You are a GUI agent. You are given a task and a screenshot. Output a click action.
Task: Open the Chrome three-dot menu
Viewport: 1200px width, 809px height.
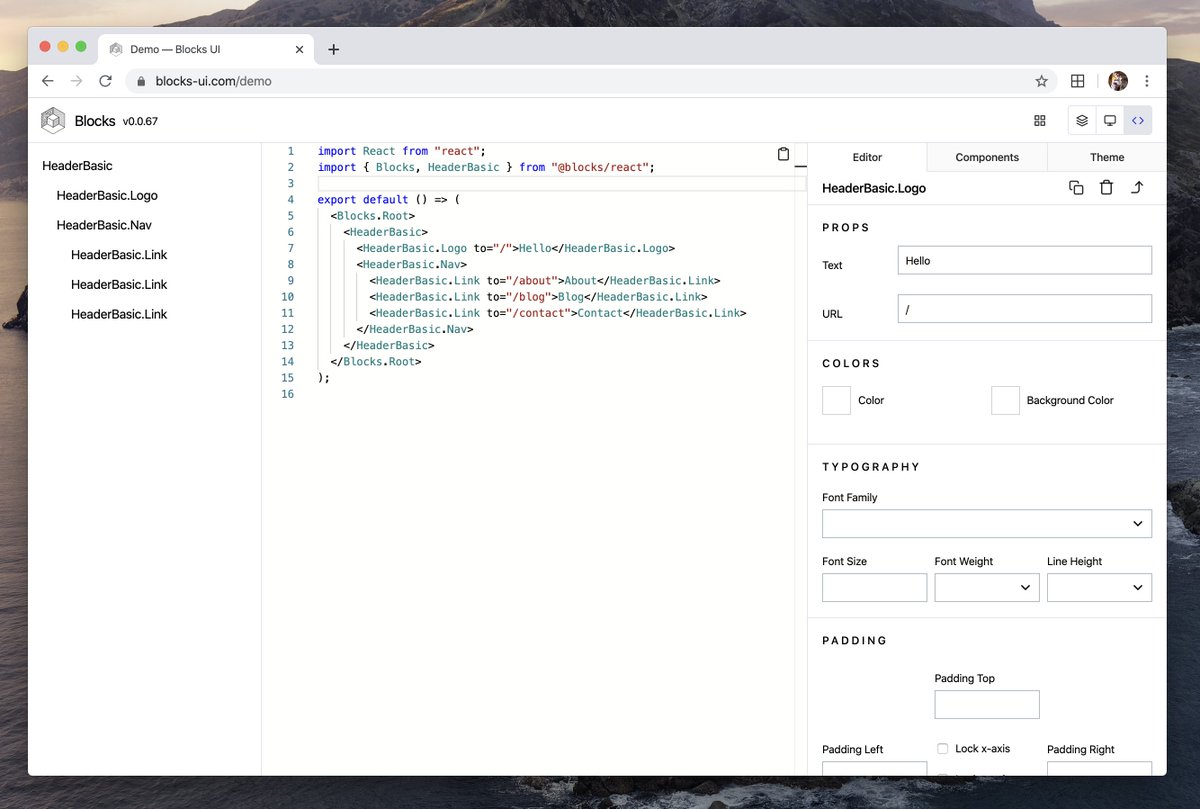1146,81
